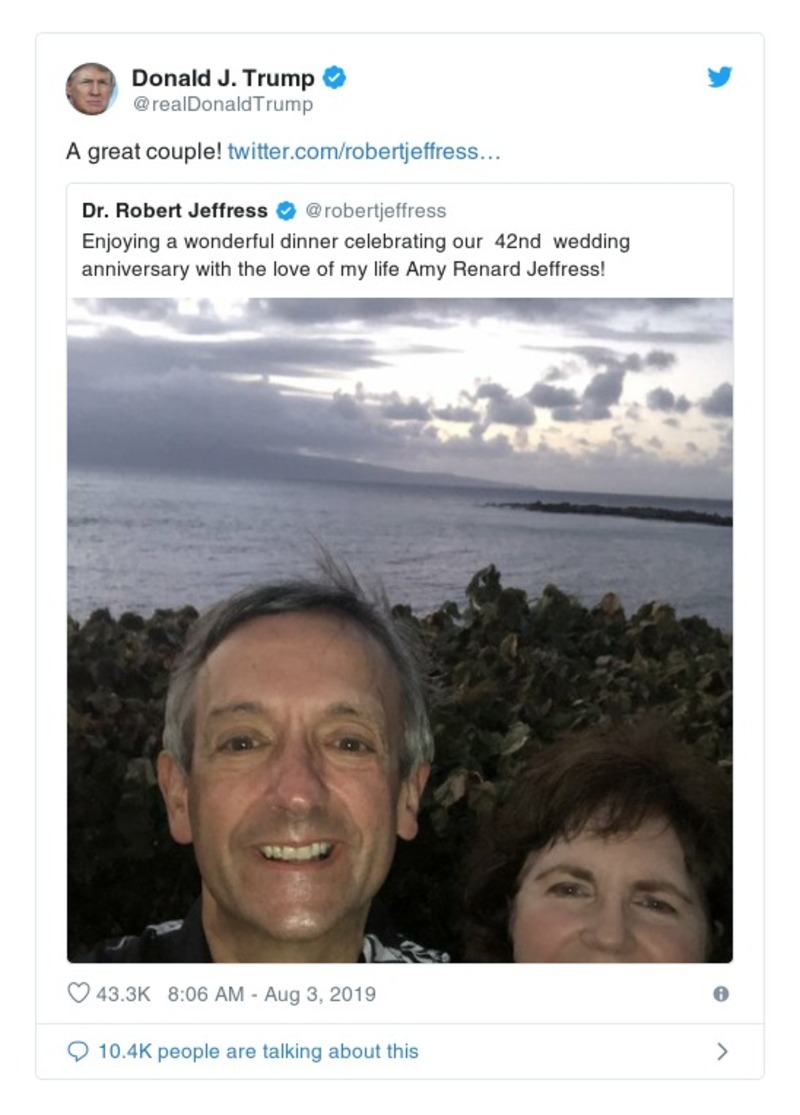Click the @robertjeffress handle
This screenshot has width=800, height=1115.
pos(375,211)
